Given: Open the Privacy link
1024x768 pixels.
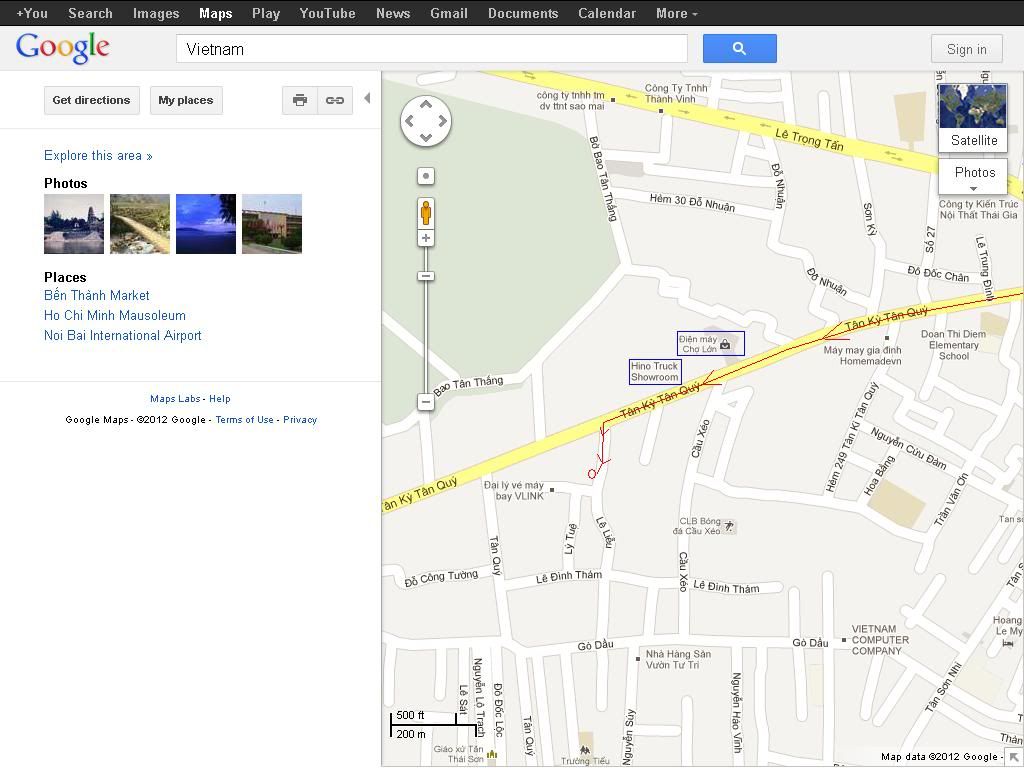Looking at the screenshot, I should (300, 419).
